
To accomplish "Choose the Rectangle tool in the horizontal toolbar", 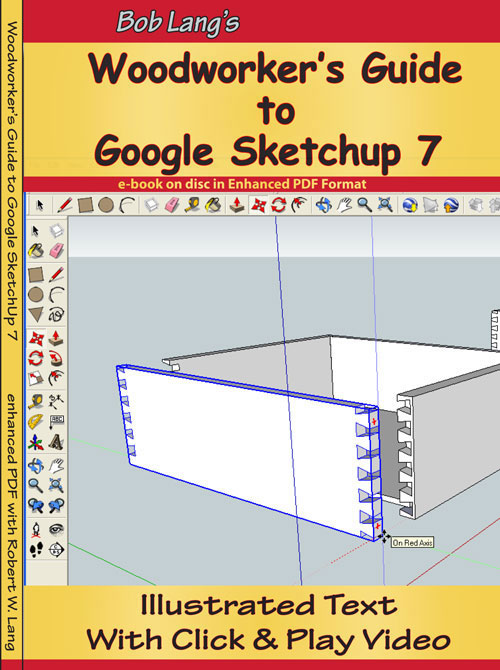I will [x=85, y=205].
